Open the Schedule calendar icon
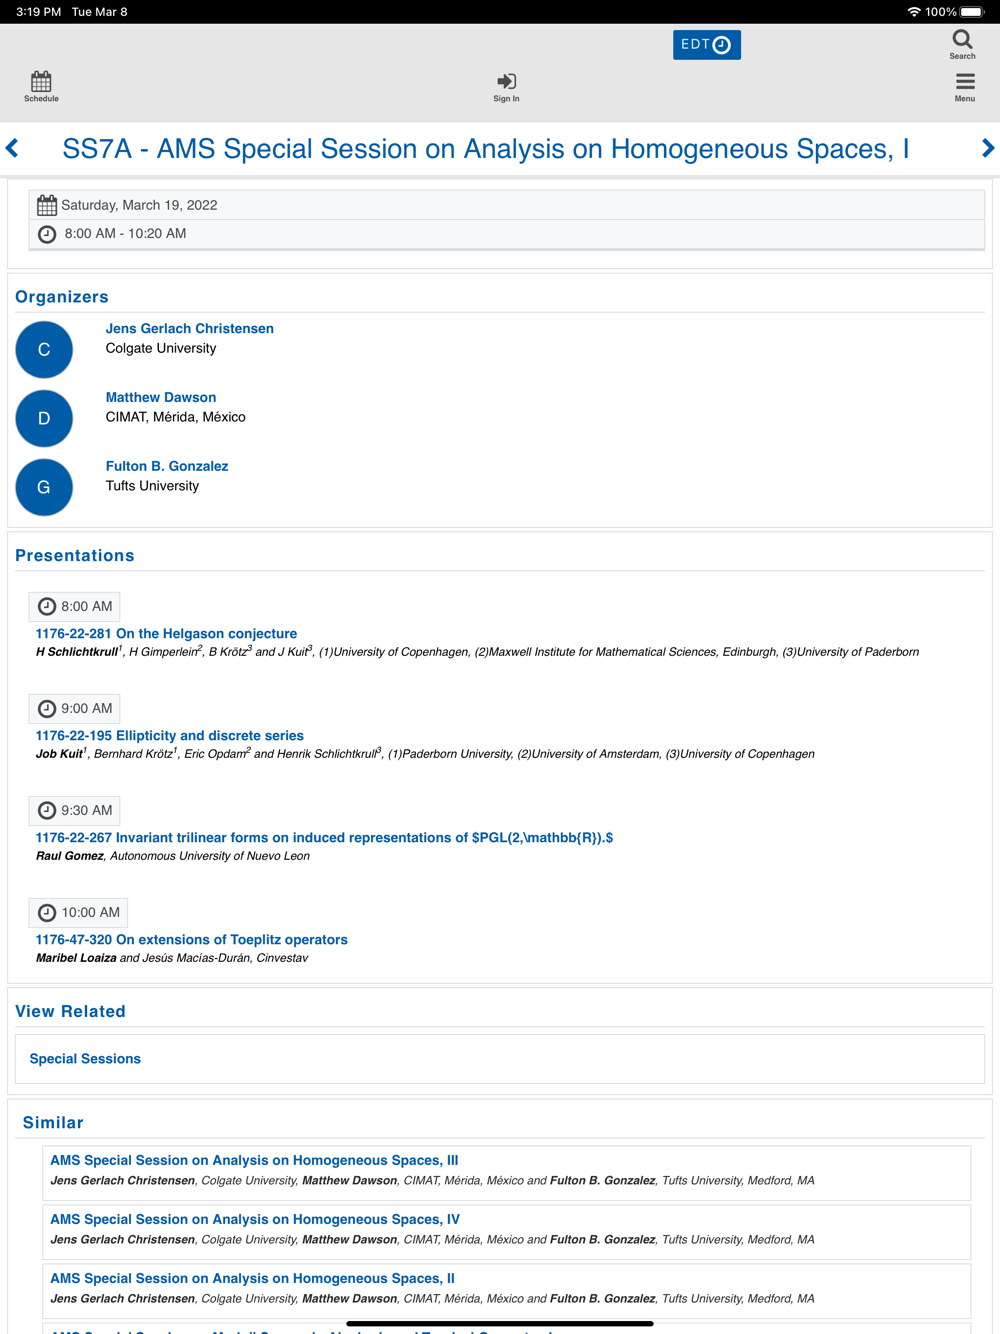1000x1334 pixels. click(x=41, y=86)
